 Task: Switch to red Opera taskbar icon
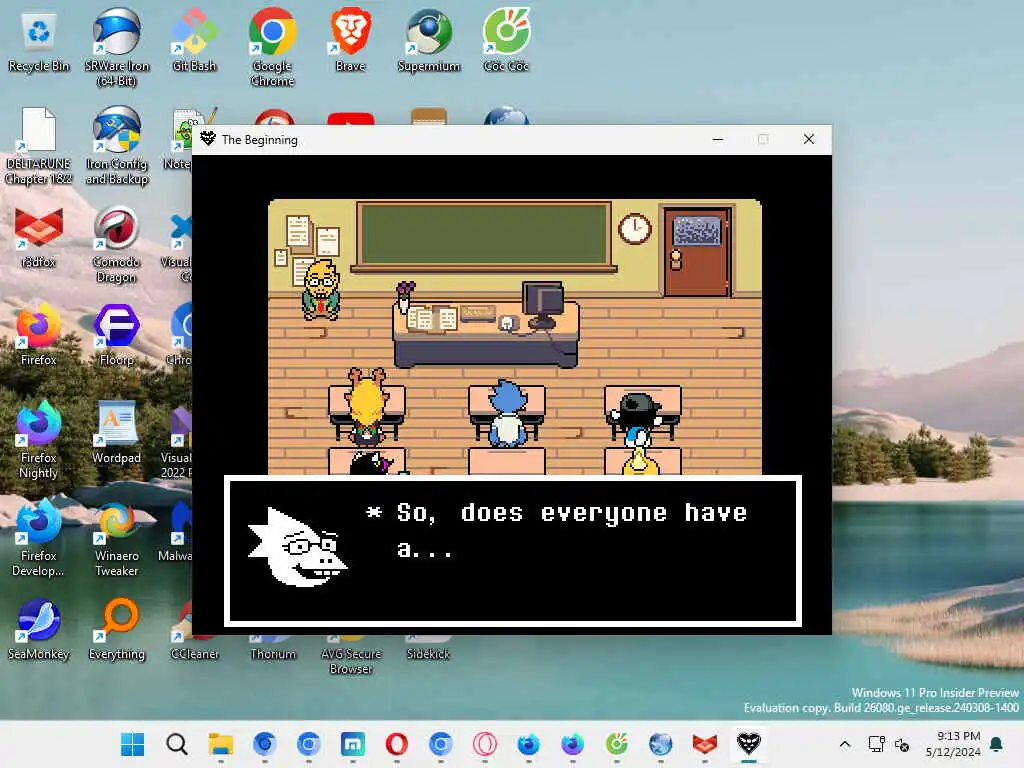click(396, 744)
